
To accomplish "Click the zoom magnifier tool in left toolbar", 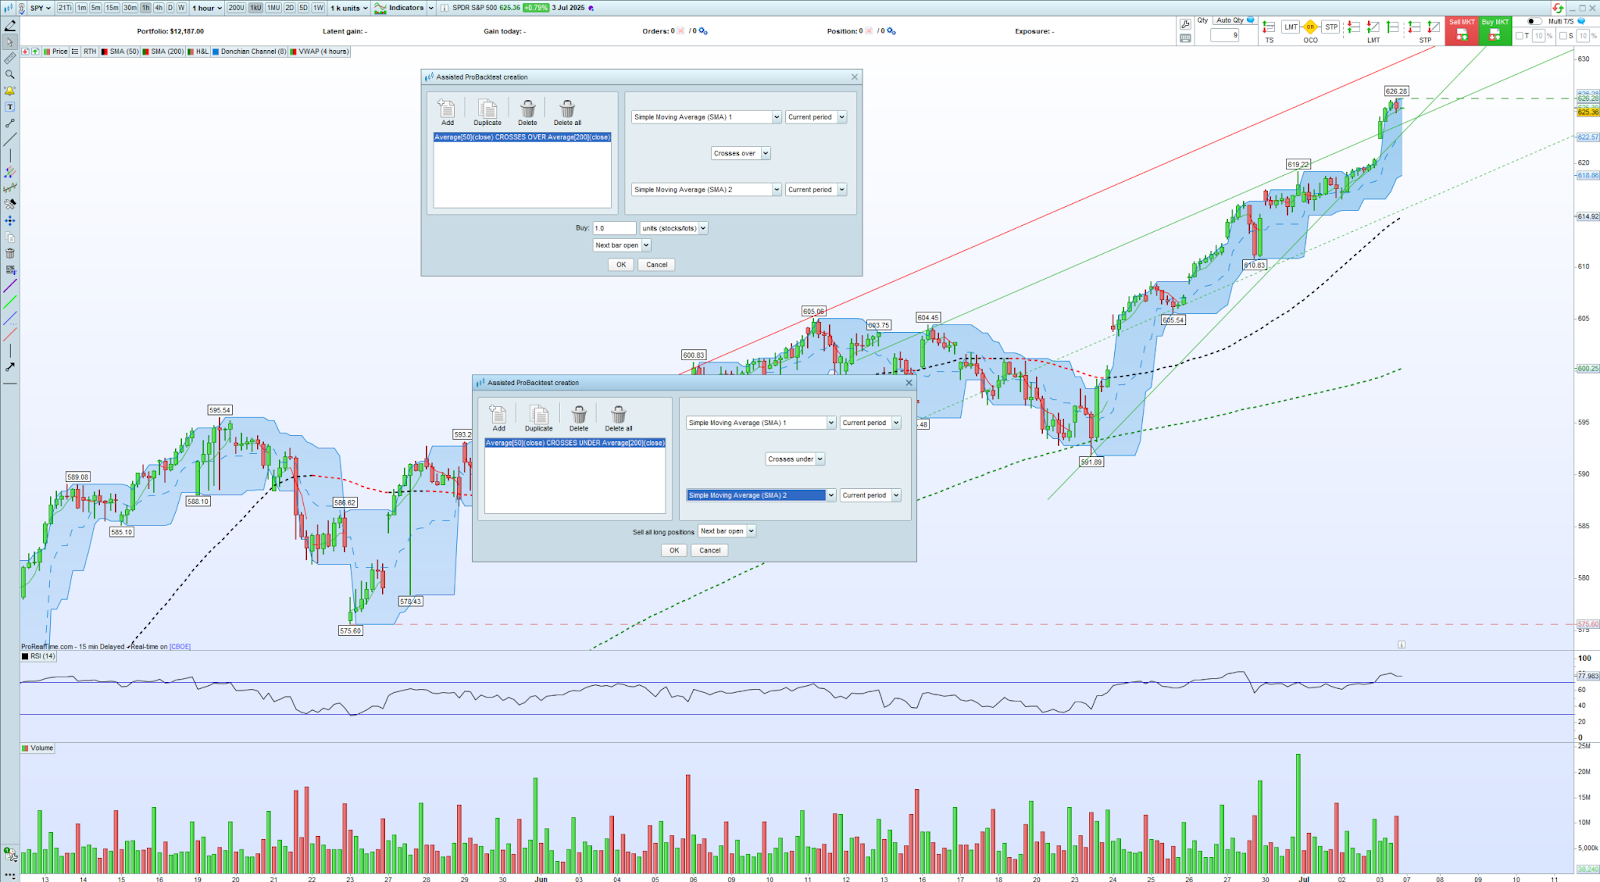I will tap(10, 75).
